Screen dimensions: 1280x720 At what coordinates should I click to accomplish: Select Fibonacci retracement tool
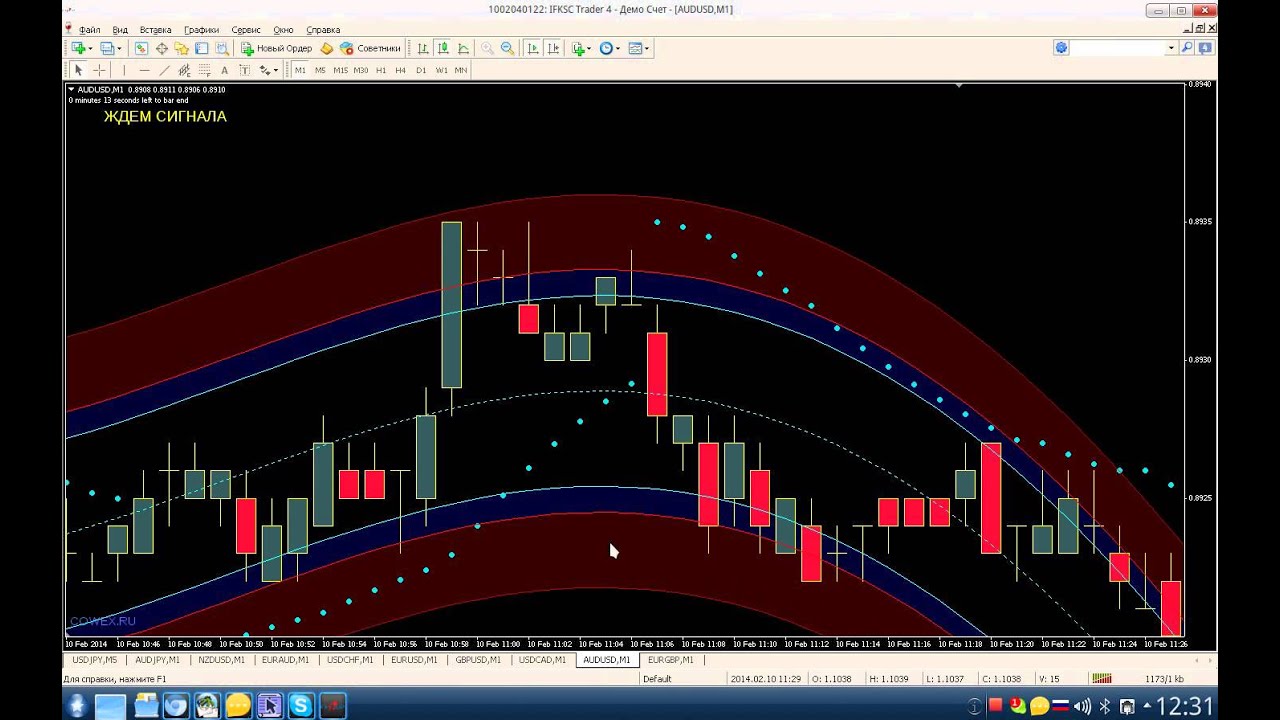pos(204,70)
